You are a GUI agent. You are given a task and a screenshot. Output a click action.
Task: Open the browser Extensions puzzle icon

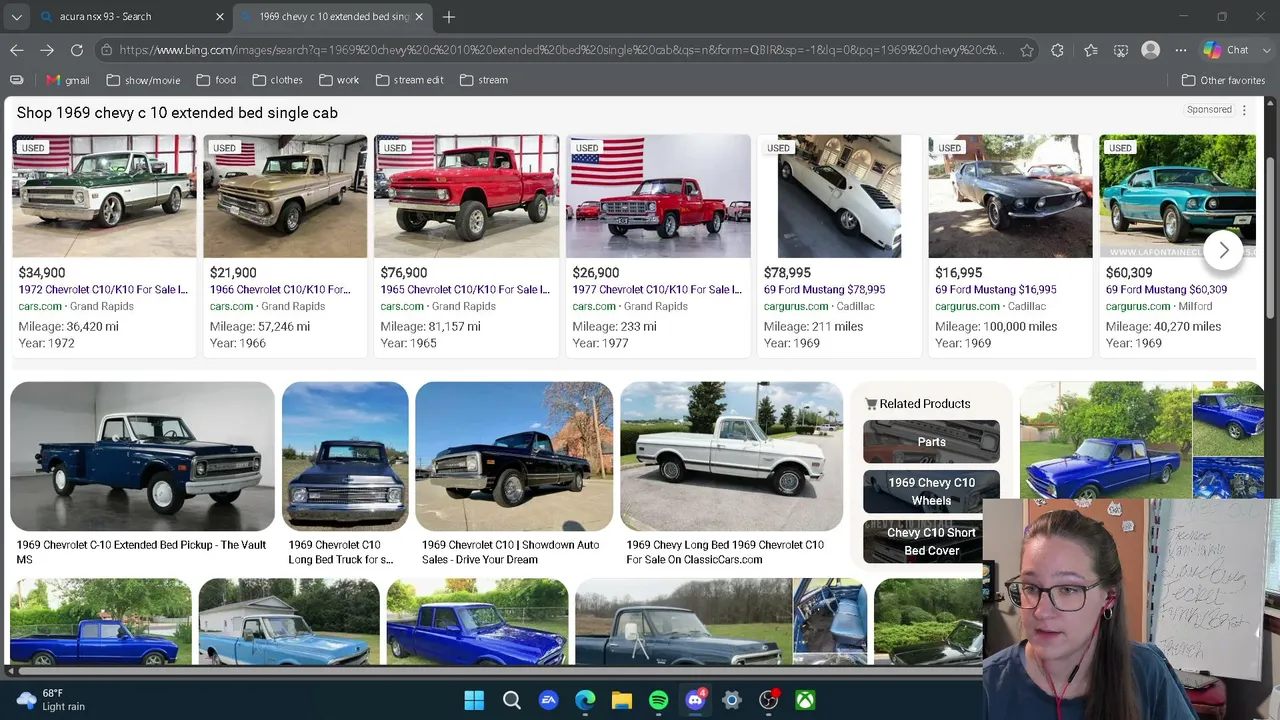click(1057, 50)
